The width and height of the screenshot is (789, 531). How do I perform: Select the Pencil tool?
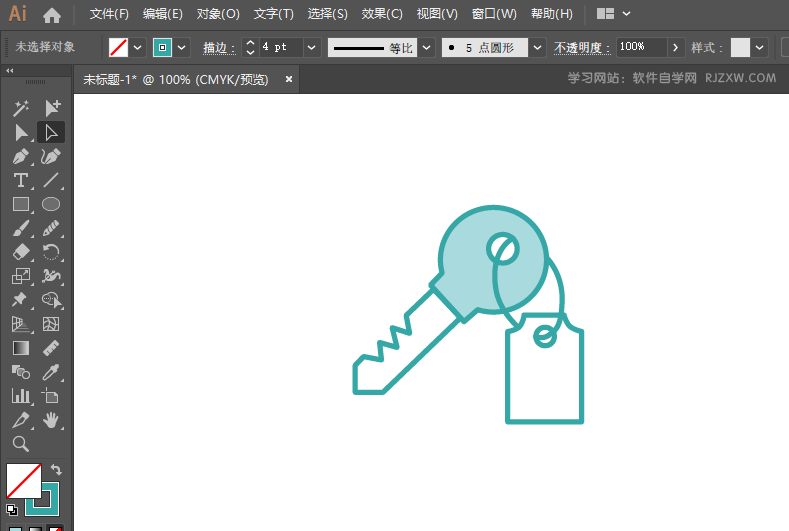click(x=51, y=229)
